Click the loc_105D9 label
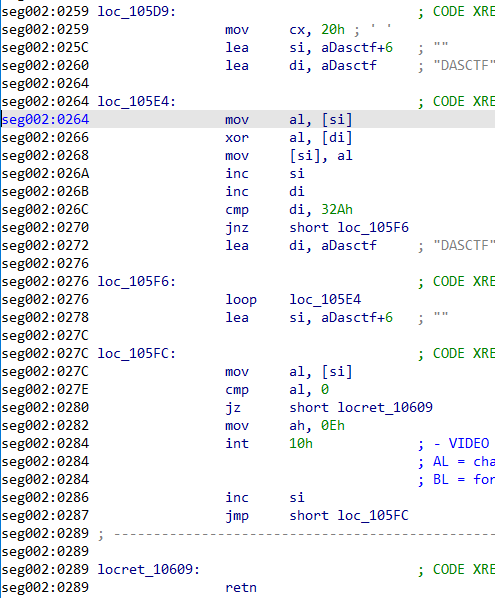This screenshot has height=598, width=495. (137, 11)
